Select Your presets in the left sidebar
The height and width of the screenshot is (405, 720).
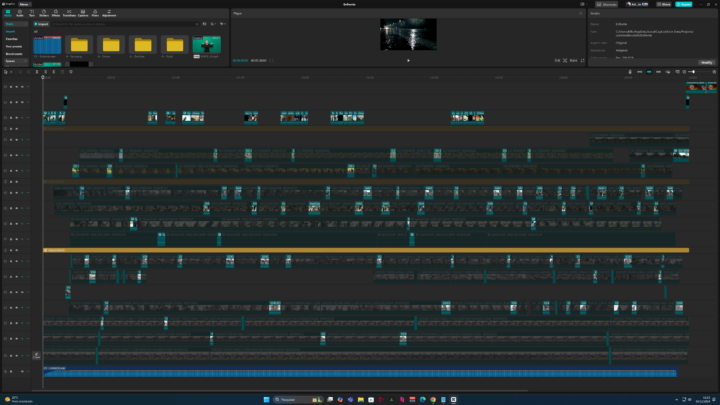[x=14, y=46]
